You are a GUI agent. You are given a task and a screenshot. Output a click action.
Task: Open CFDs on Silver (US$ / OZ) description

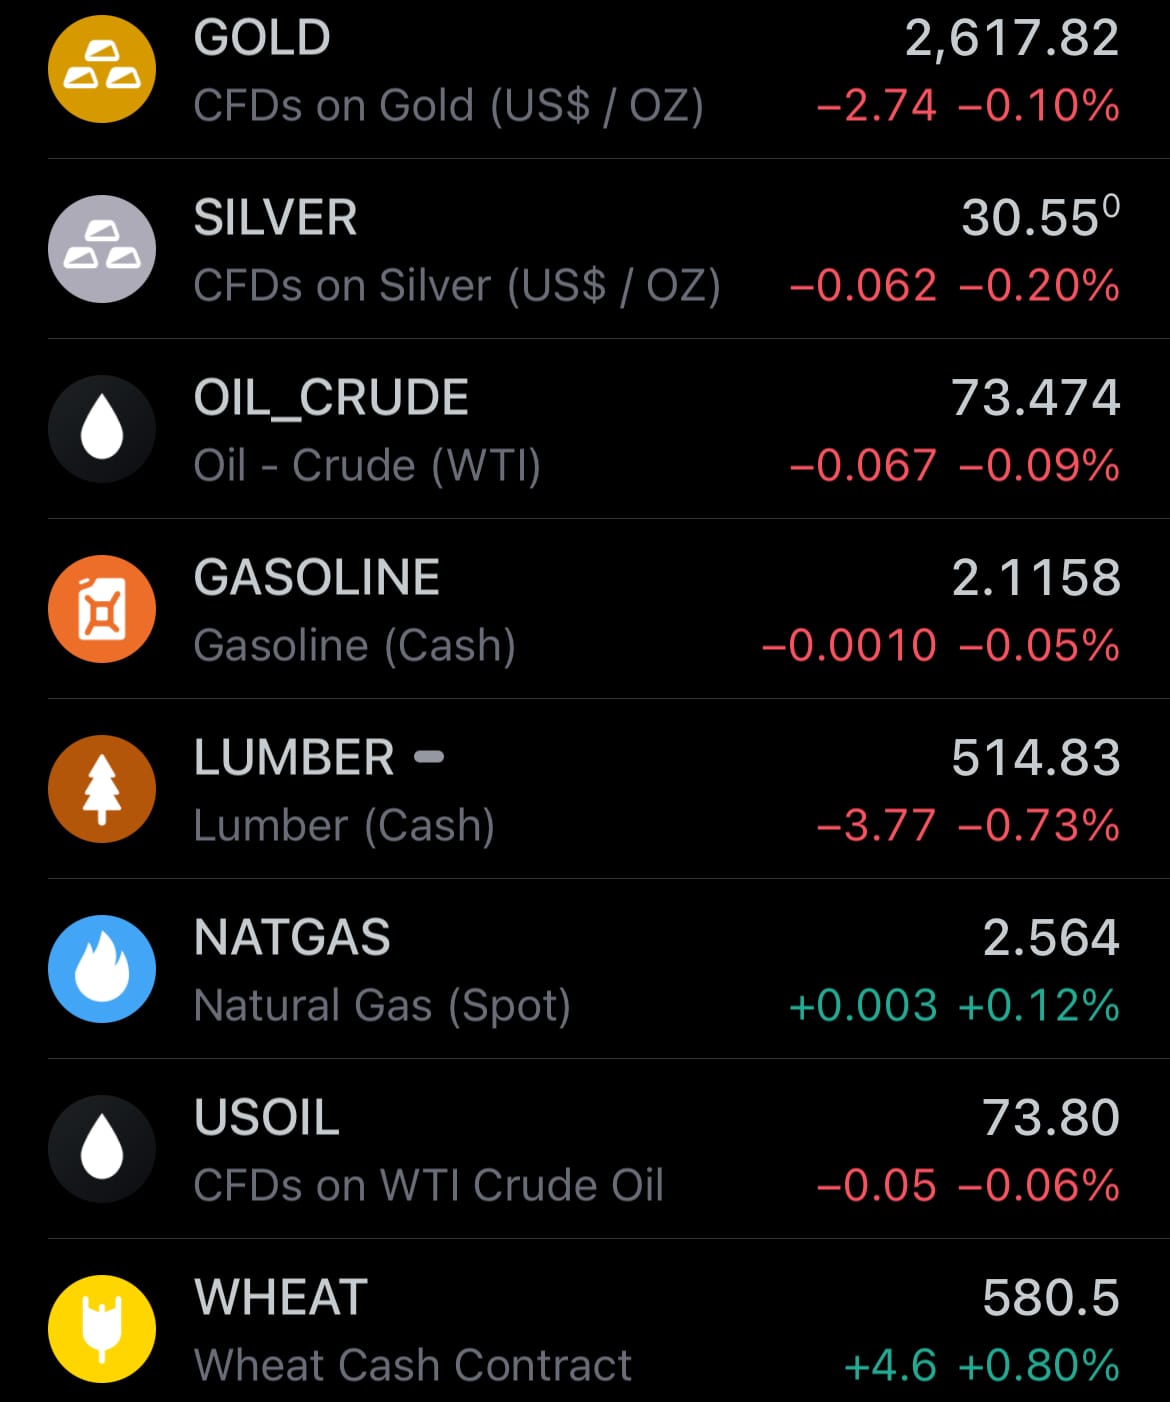pyautogui.click(x=457, y=286)
